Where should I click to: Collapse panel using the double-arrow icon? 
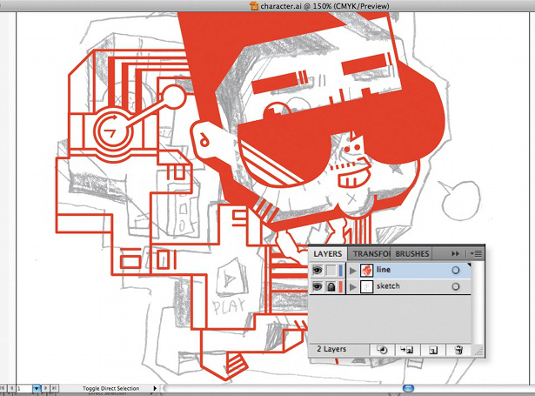455,254
